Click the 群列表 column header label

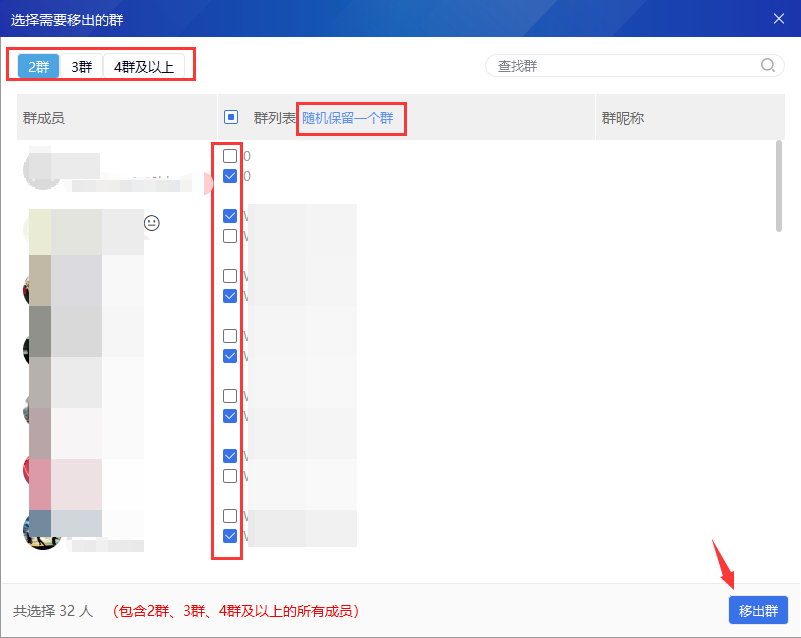point(274,118)
